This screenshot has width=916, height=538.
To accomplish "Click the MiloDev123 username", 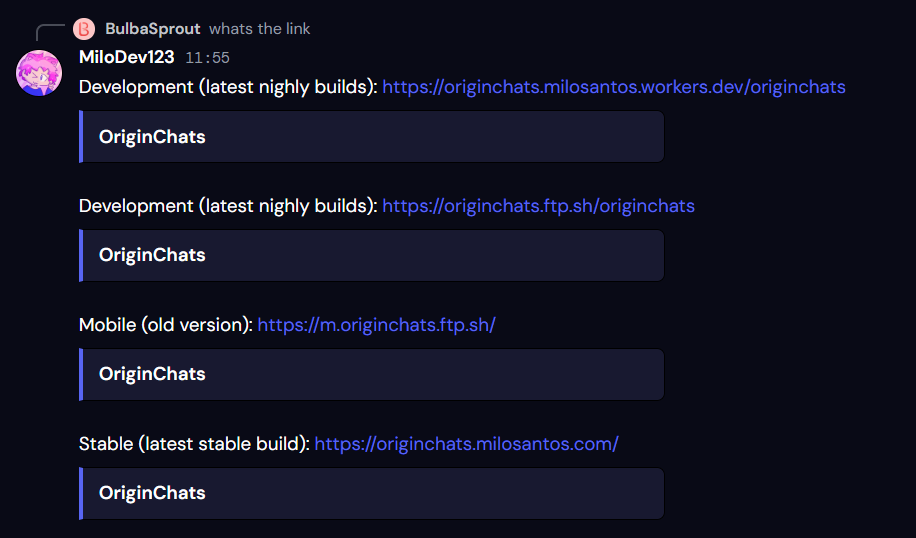I will (126, 57).
